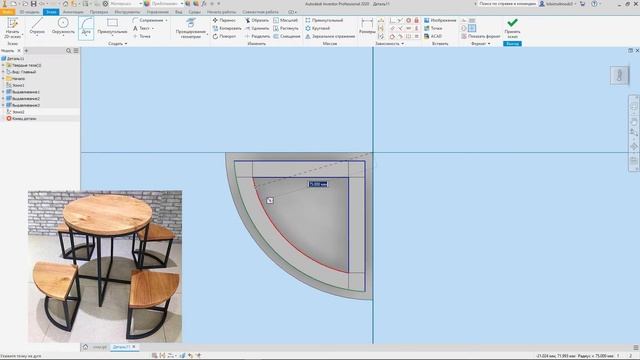Select the Extend (Удлинить) tool
The height and width of the screenshot is (360, 640).
coord(257,28)
